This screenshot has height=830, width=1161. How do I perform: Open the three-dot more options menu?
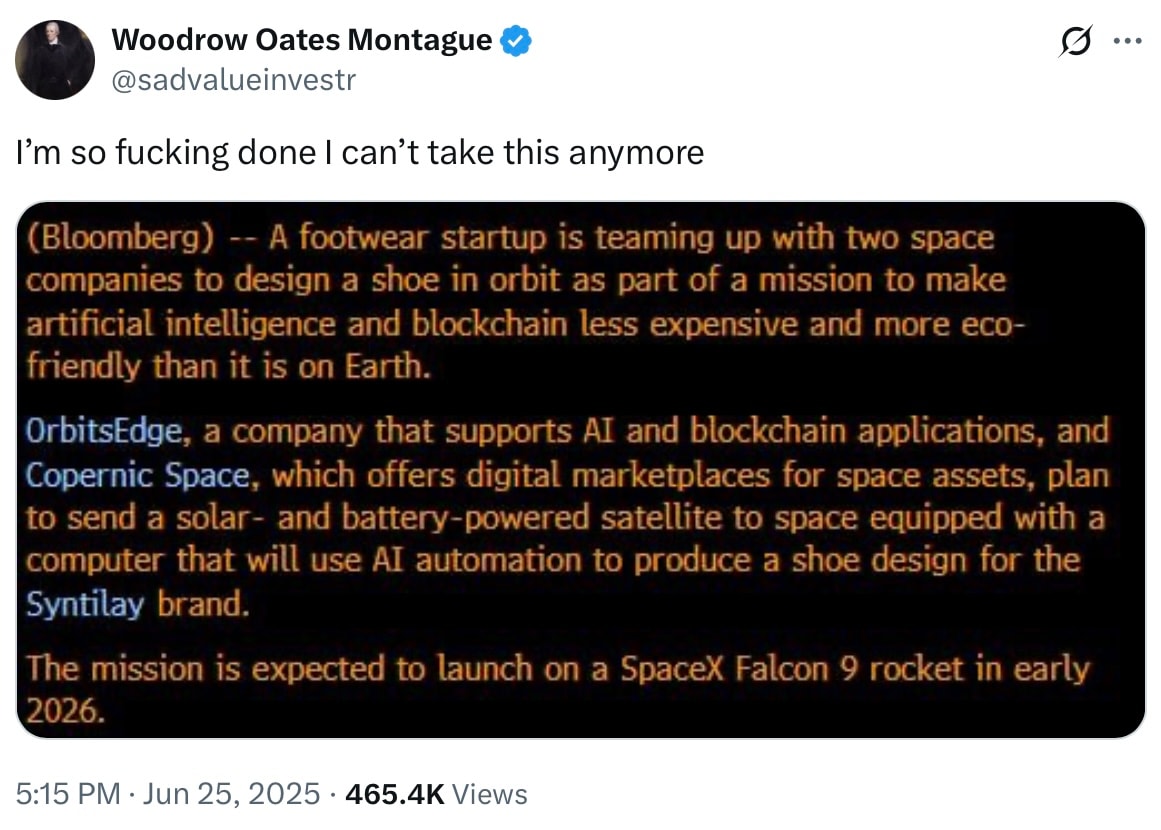click(1127, 43)
